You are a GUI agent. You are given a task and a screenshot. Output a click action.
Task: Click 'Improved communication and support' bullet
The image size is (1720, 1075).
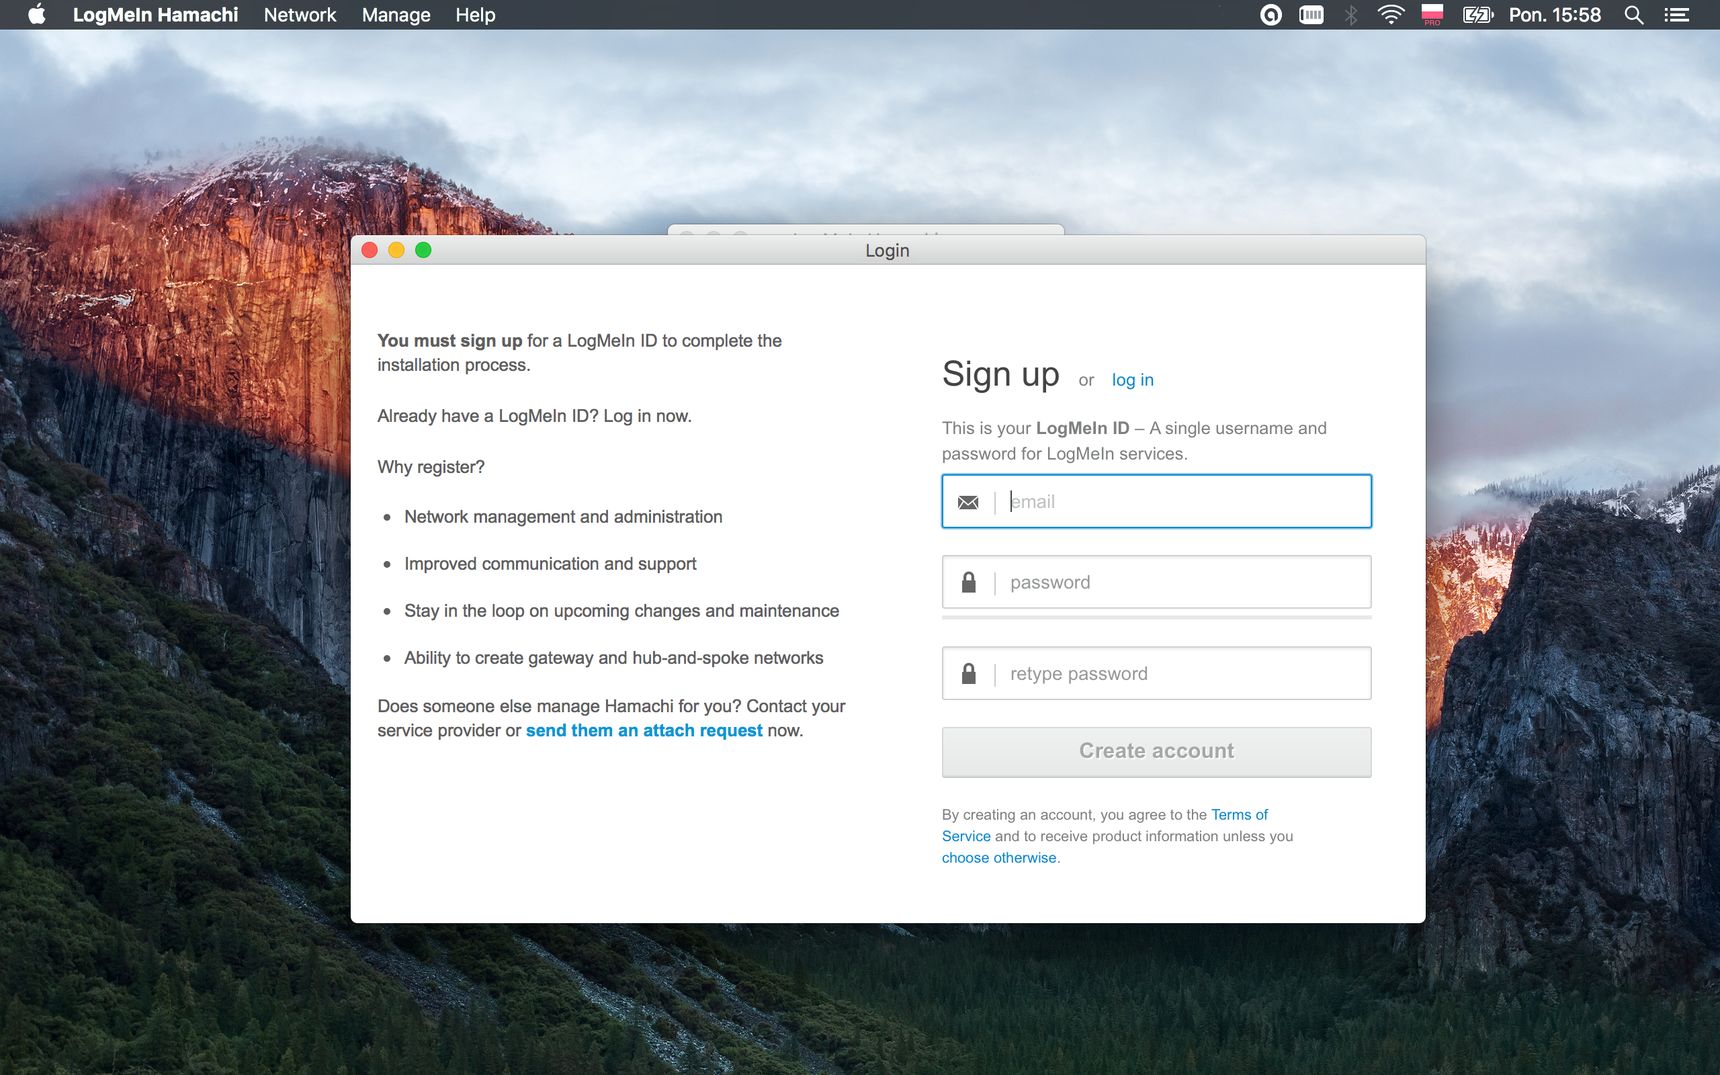550,564
